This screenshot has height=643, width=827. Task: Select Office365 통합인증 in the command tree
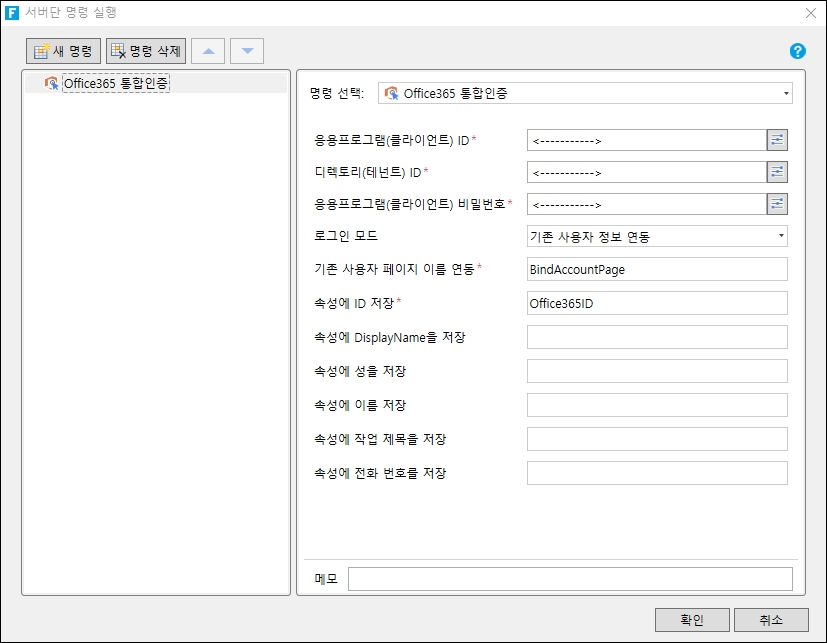115,84
